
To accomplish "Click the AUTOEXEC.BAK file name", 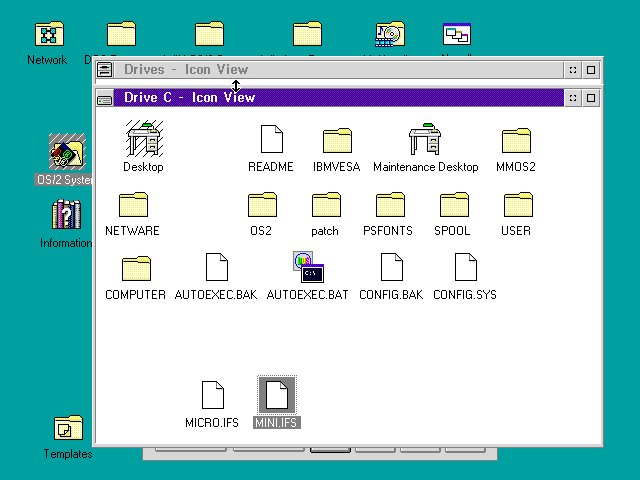I will (216, 295).
